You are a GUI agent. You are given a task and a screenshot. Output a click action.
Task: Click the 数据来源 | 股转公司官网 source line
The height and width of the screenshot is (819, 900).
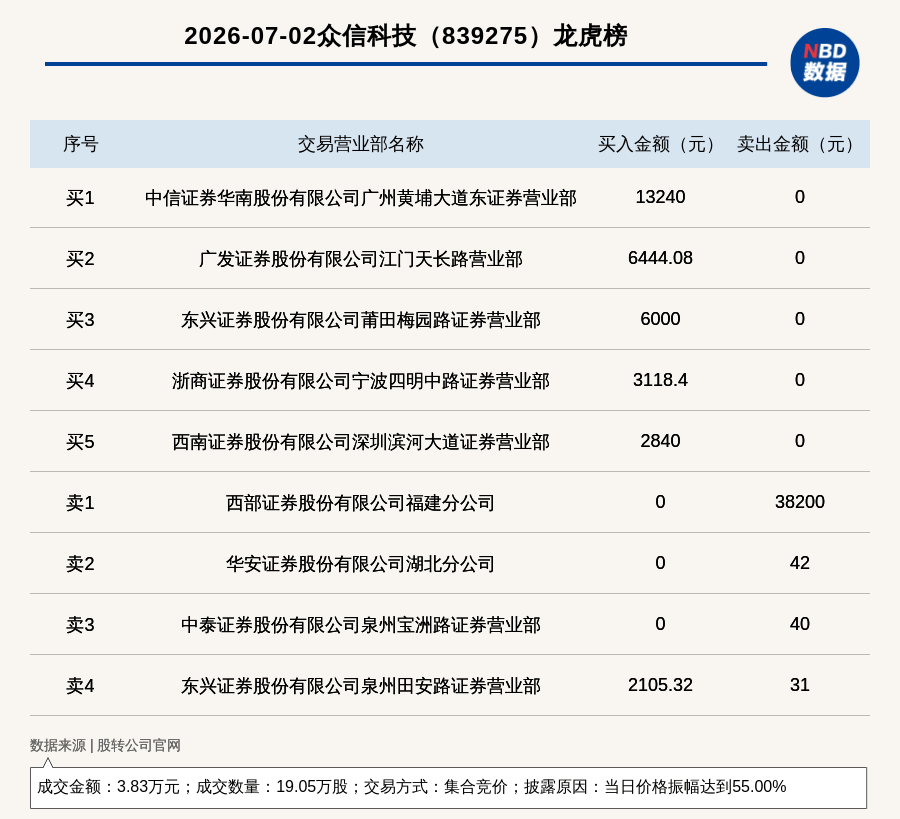click(x=105, y=746)
